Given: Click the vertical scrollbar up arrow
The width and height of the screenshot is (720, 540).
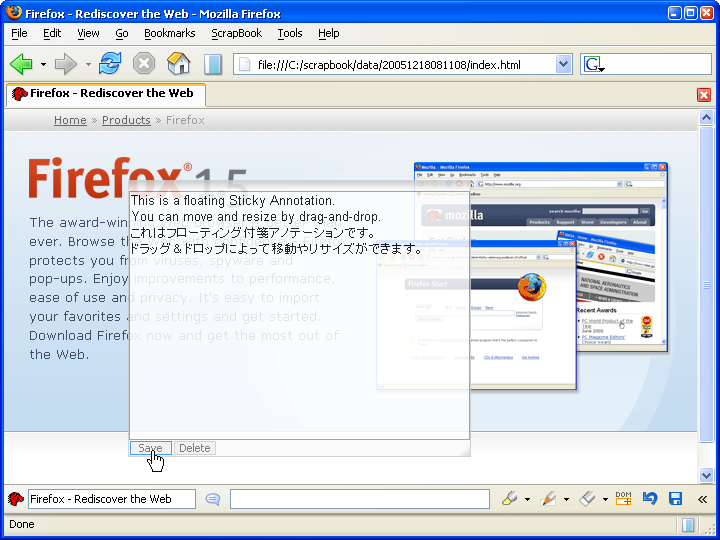Looking at the screenshot, I should (x=706, y=118).
